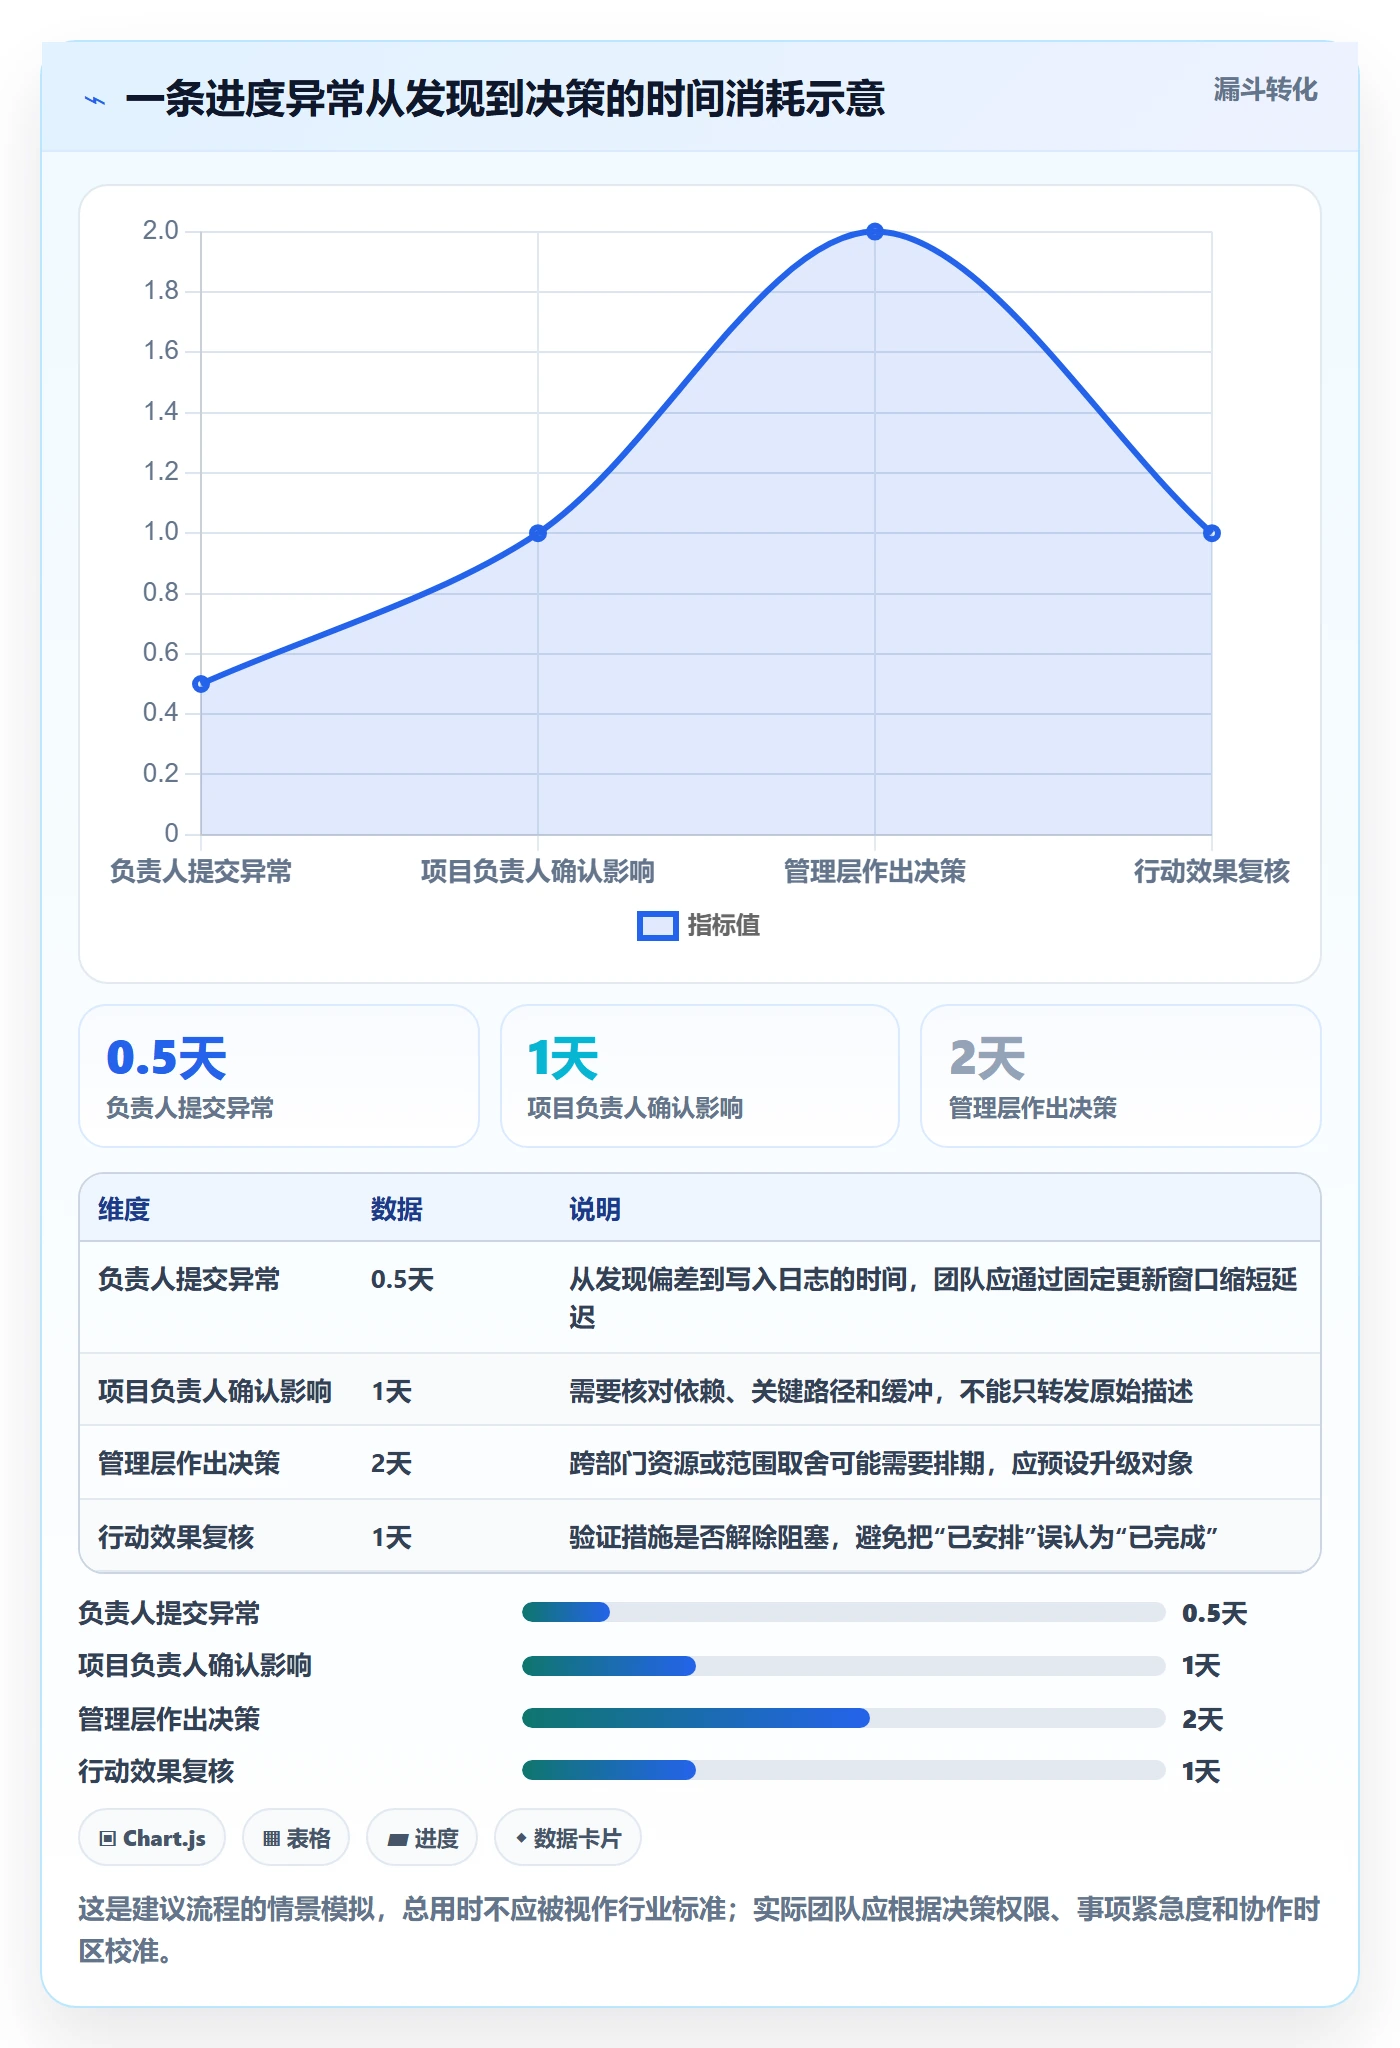Click 行动效果复核 in the table's first column
The image size is (1400, 2048).
(176, 1537)
